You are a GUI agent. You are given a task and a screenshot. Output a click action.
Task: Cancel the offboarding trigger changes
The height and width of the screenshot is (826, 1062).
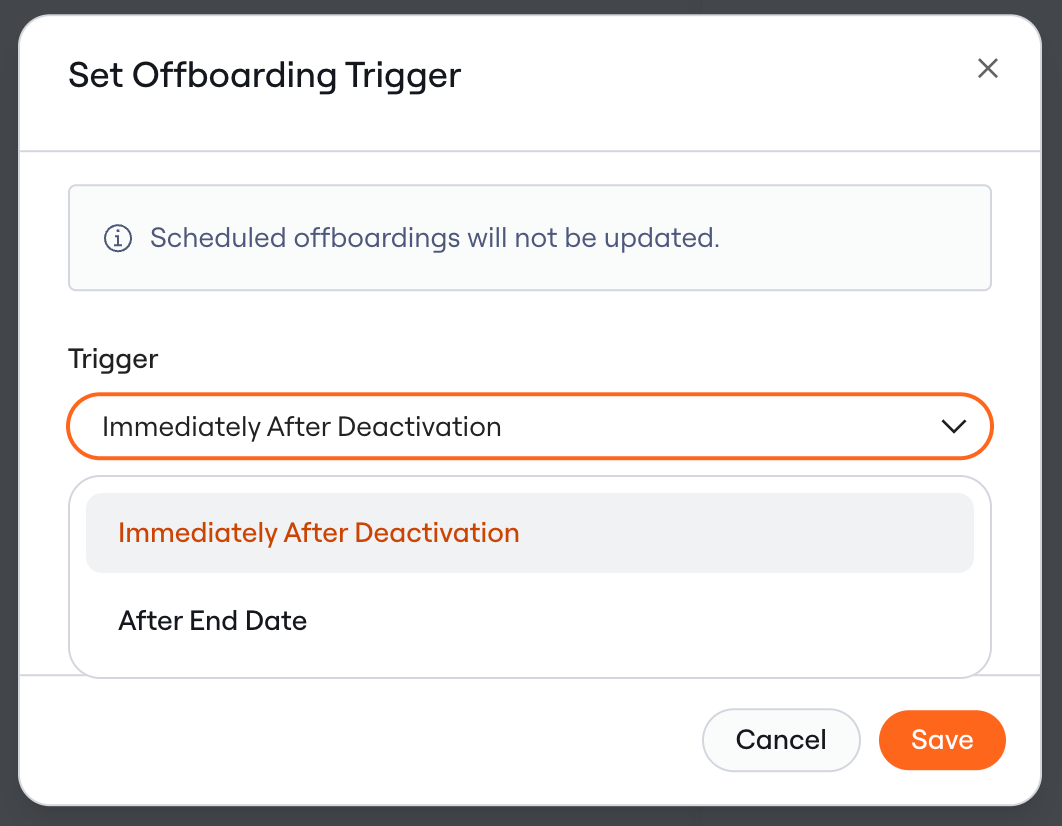coord(781,740)
